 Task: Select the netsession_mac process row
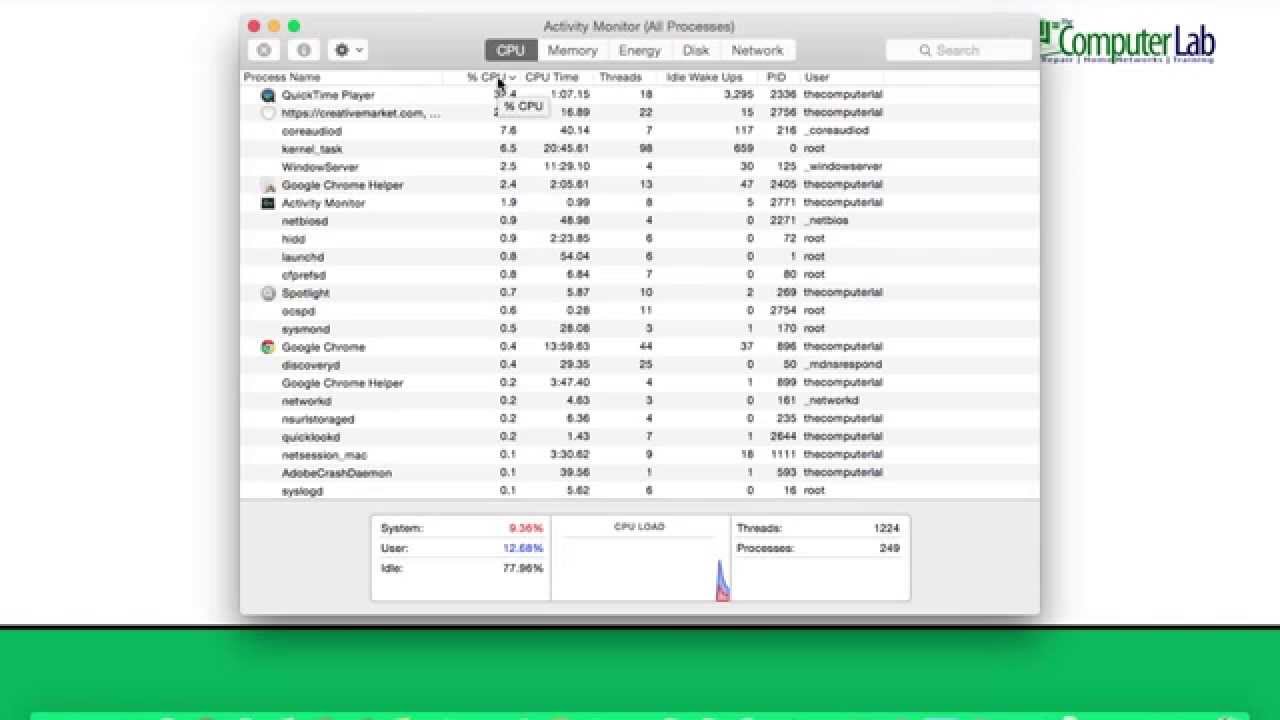point(640,455)
